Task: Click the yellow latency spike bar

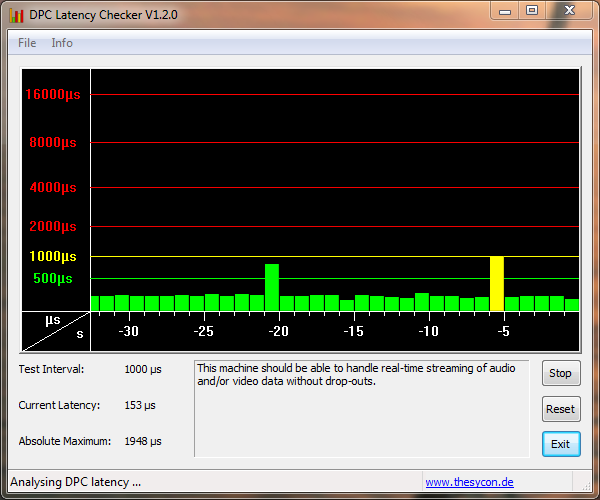Action: click(497, 283)
